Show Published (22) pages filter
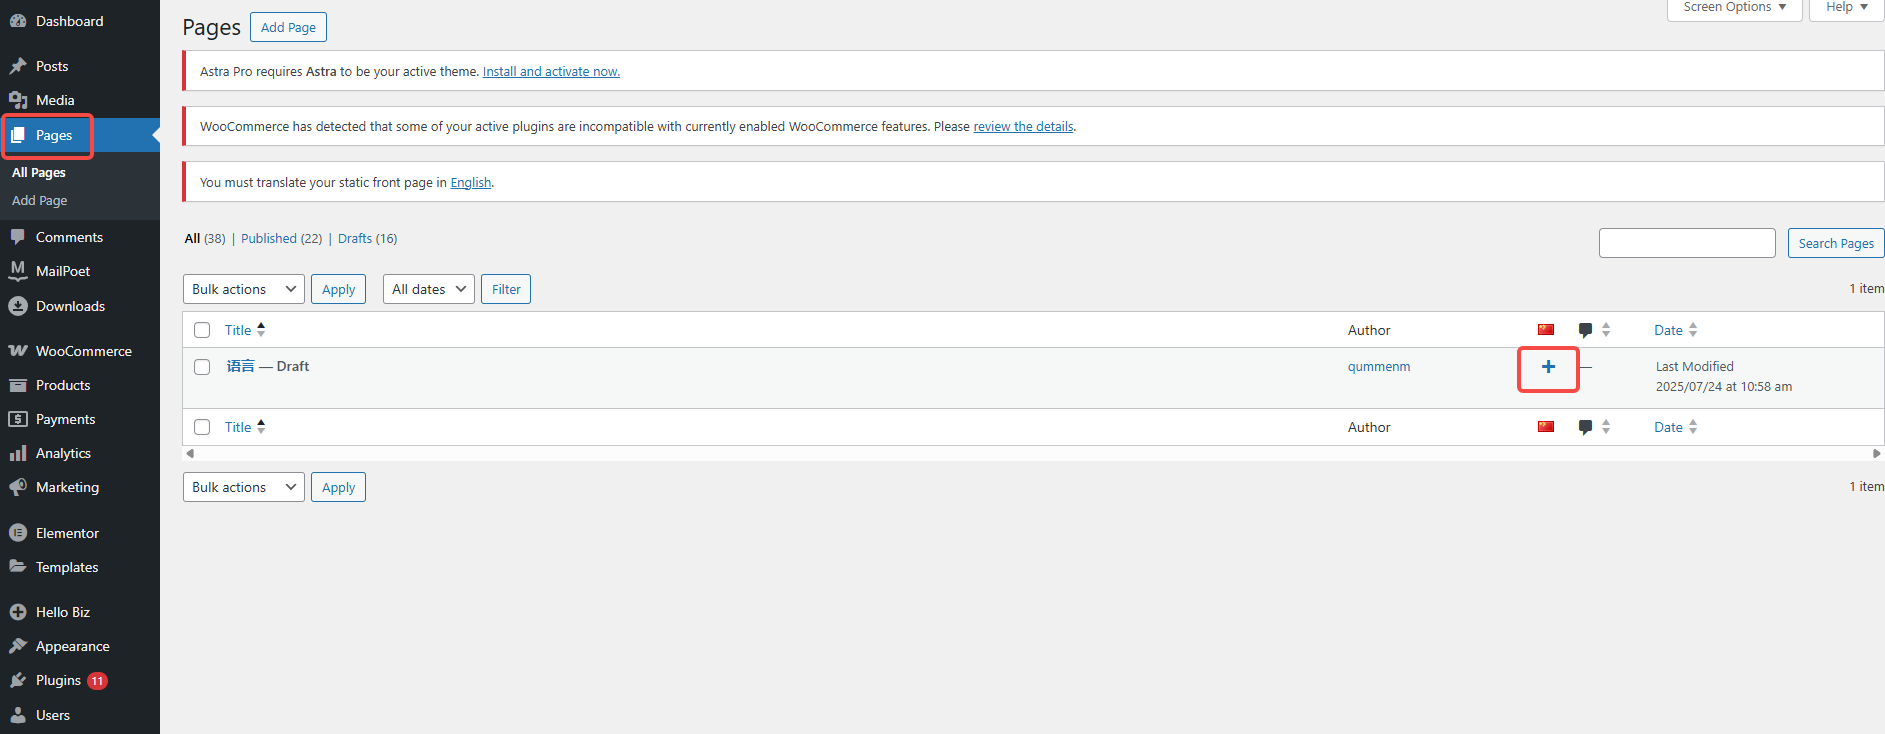Screen dimensions: 1885x734 click(x=281, y=238)
